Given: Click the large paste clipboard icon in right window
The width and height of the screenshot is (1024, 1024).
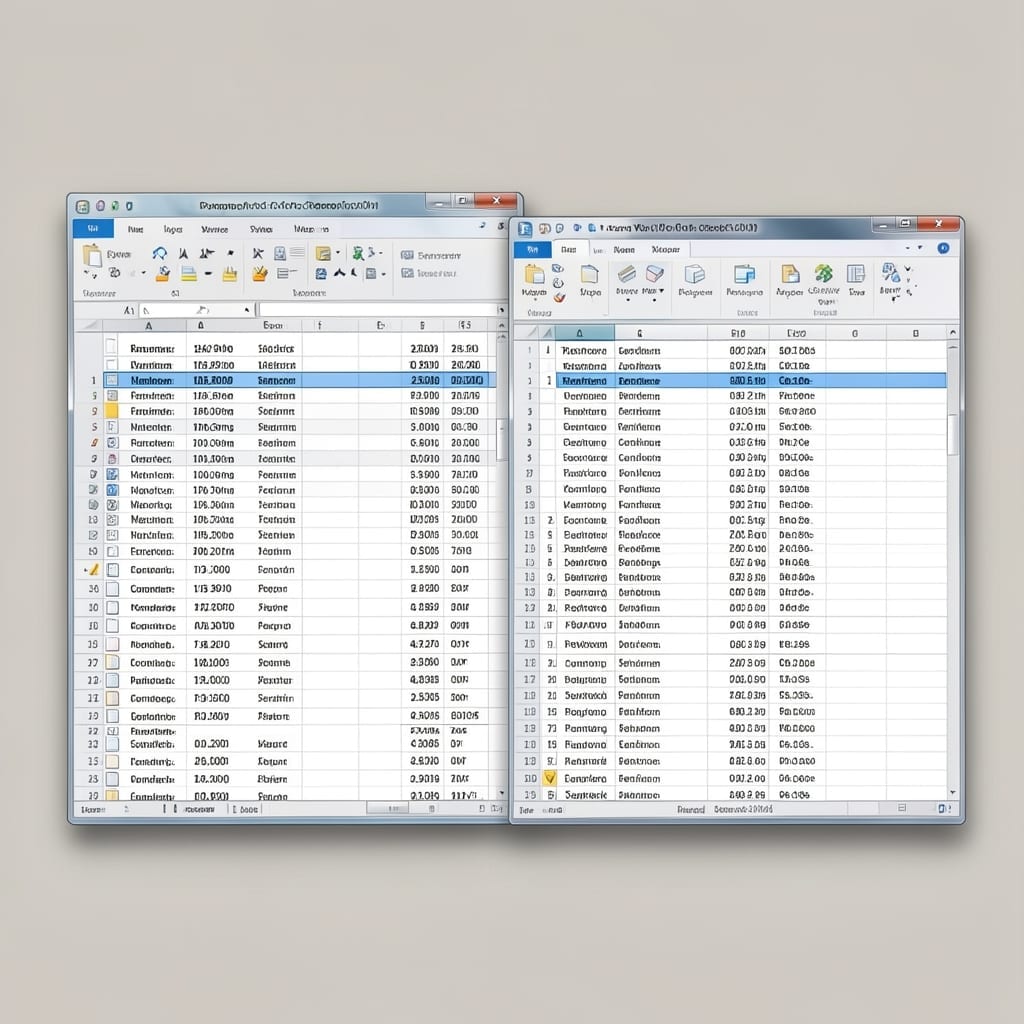Looking at the screenshot, I should pyautogui.click(x=534, y=275).
